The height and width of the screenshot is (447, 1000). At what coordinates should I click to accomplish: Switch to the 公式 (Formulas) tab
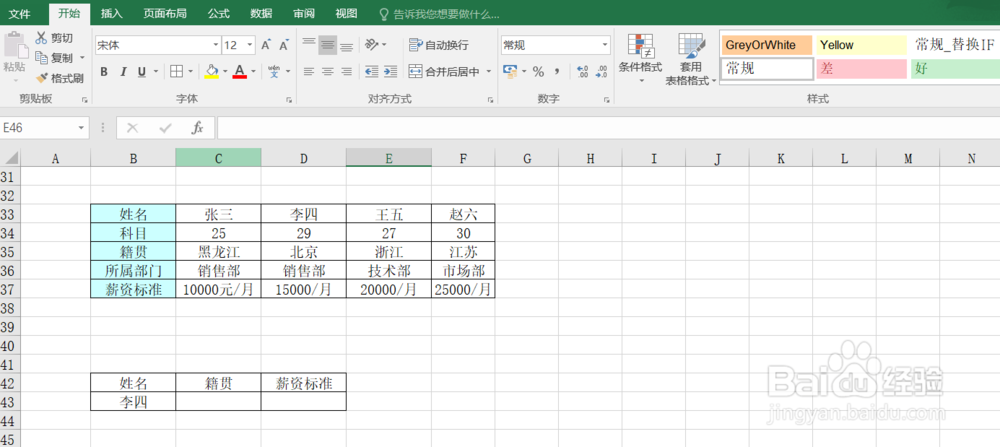(218, 14)
